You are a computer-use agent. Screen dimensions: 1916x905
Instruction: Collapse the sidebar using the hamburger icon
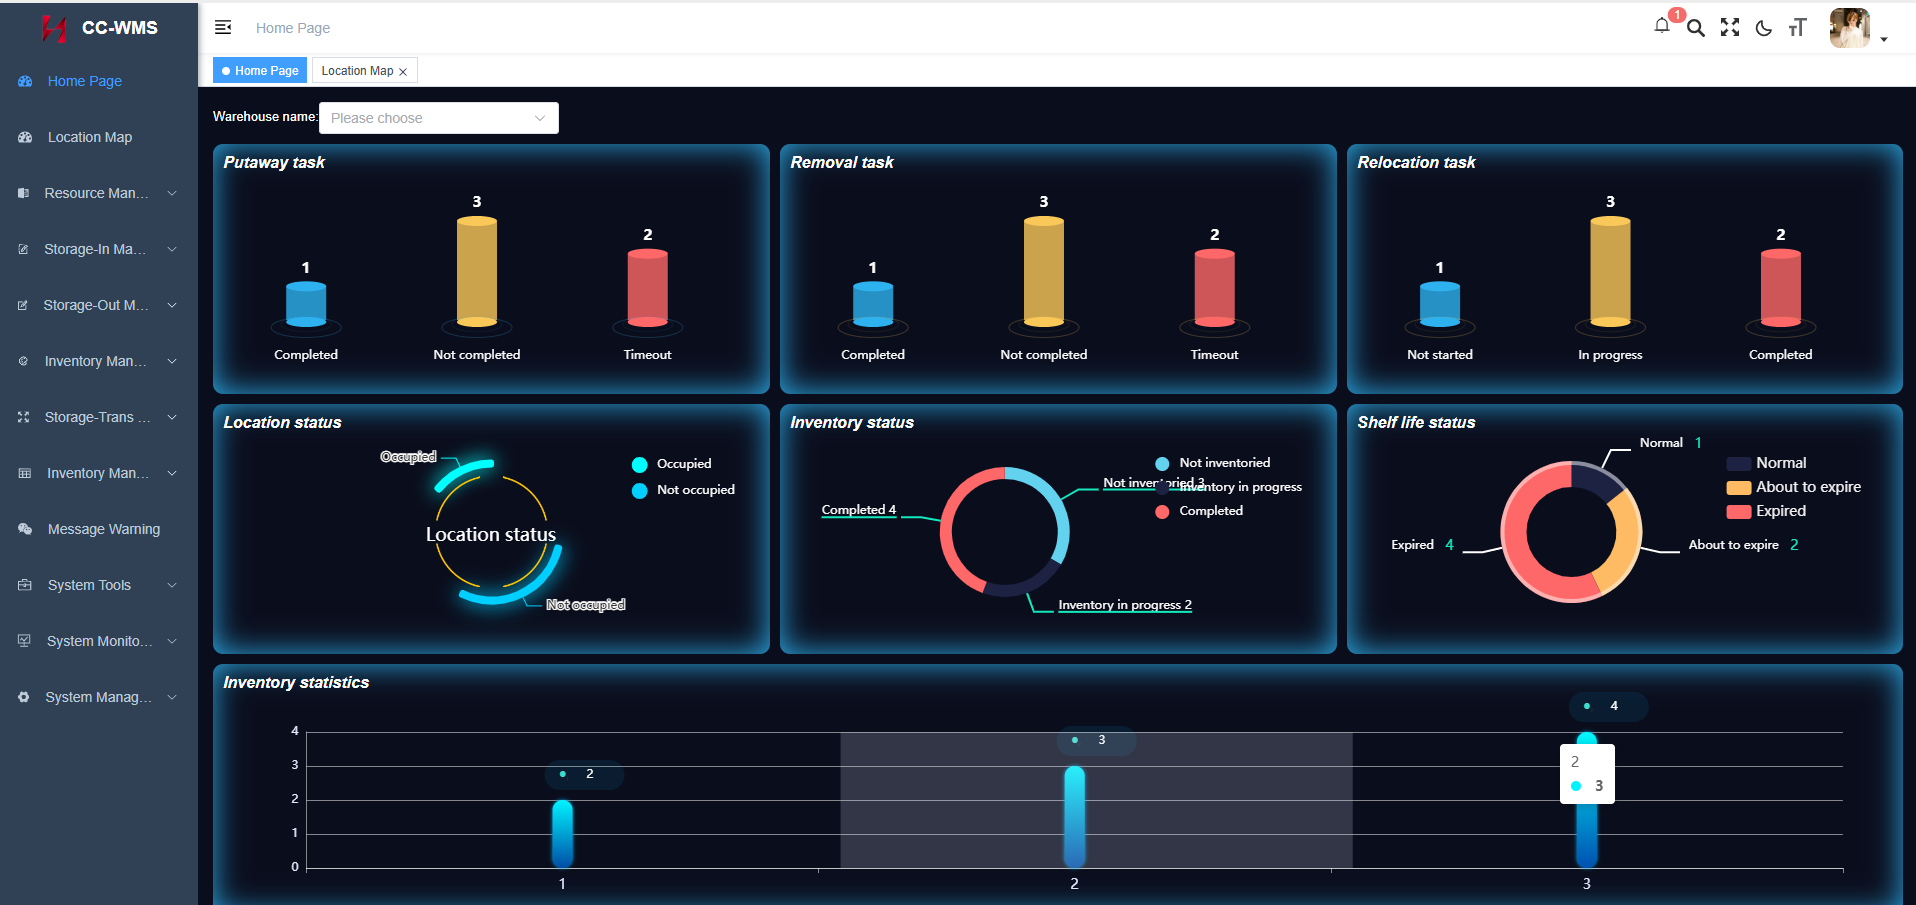[223, 27]
